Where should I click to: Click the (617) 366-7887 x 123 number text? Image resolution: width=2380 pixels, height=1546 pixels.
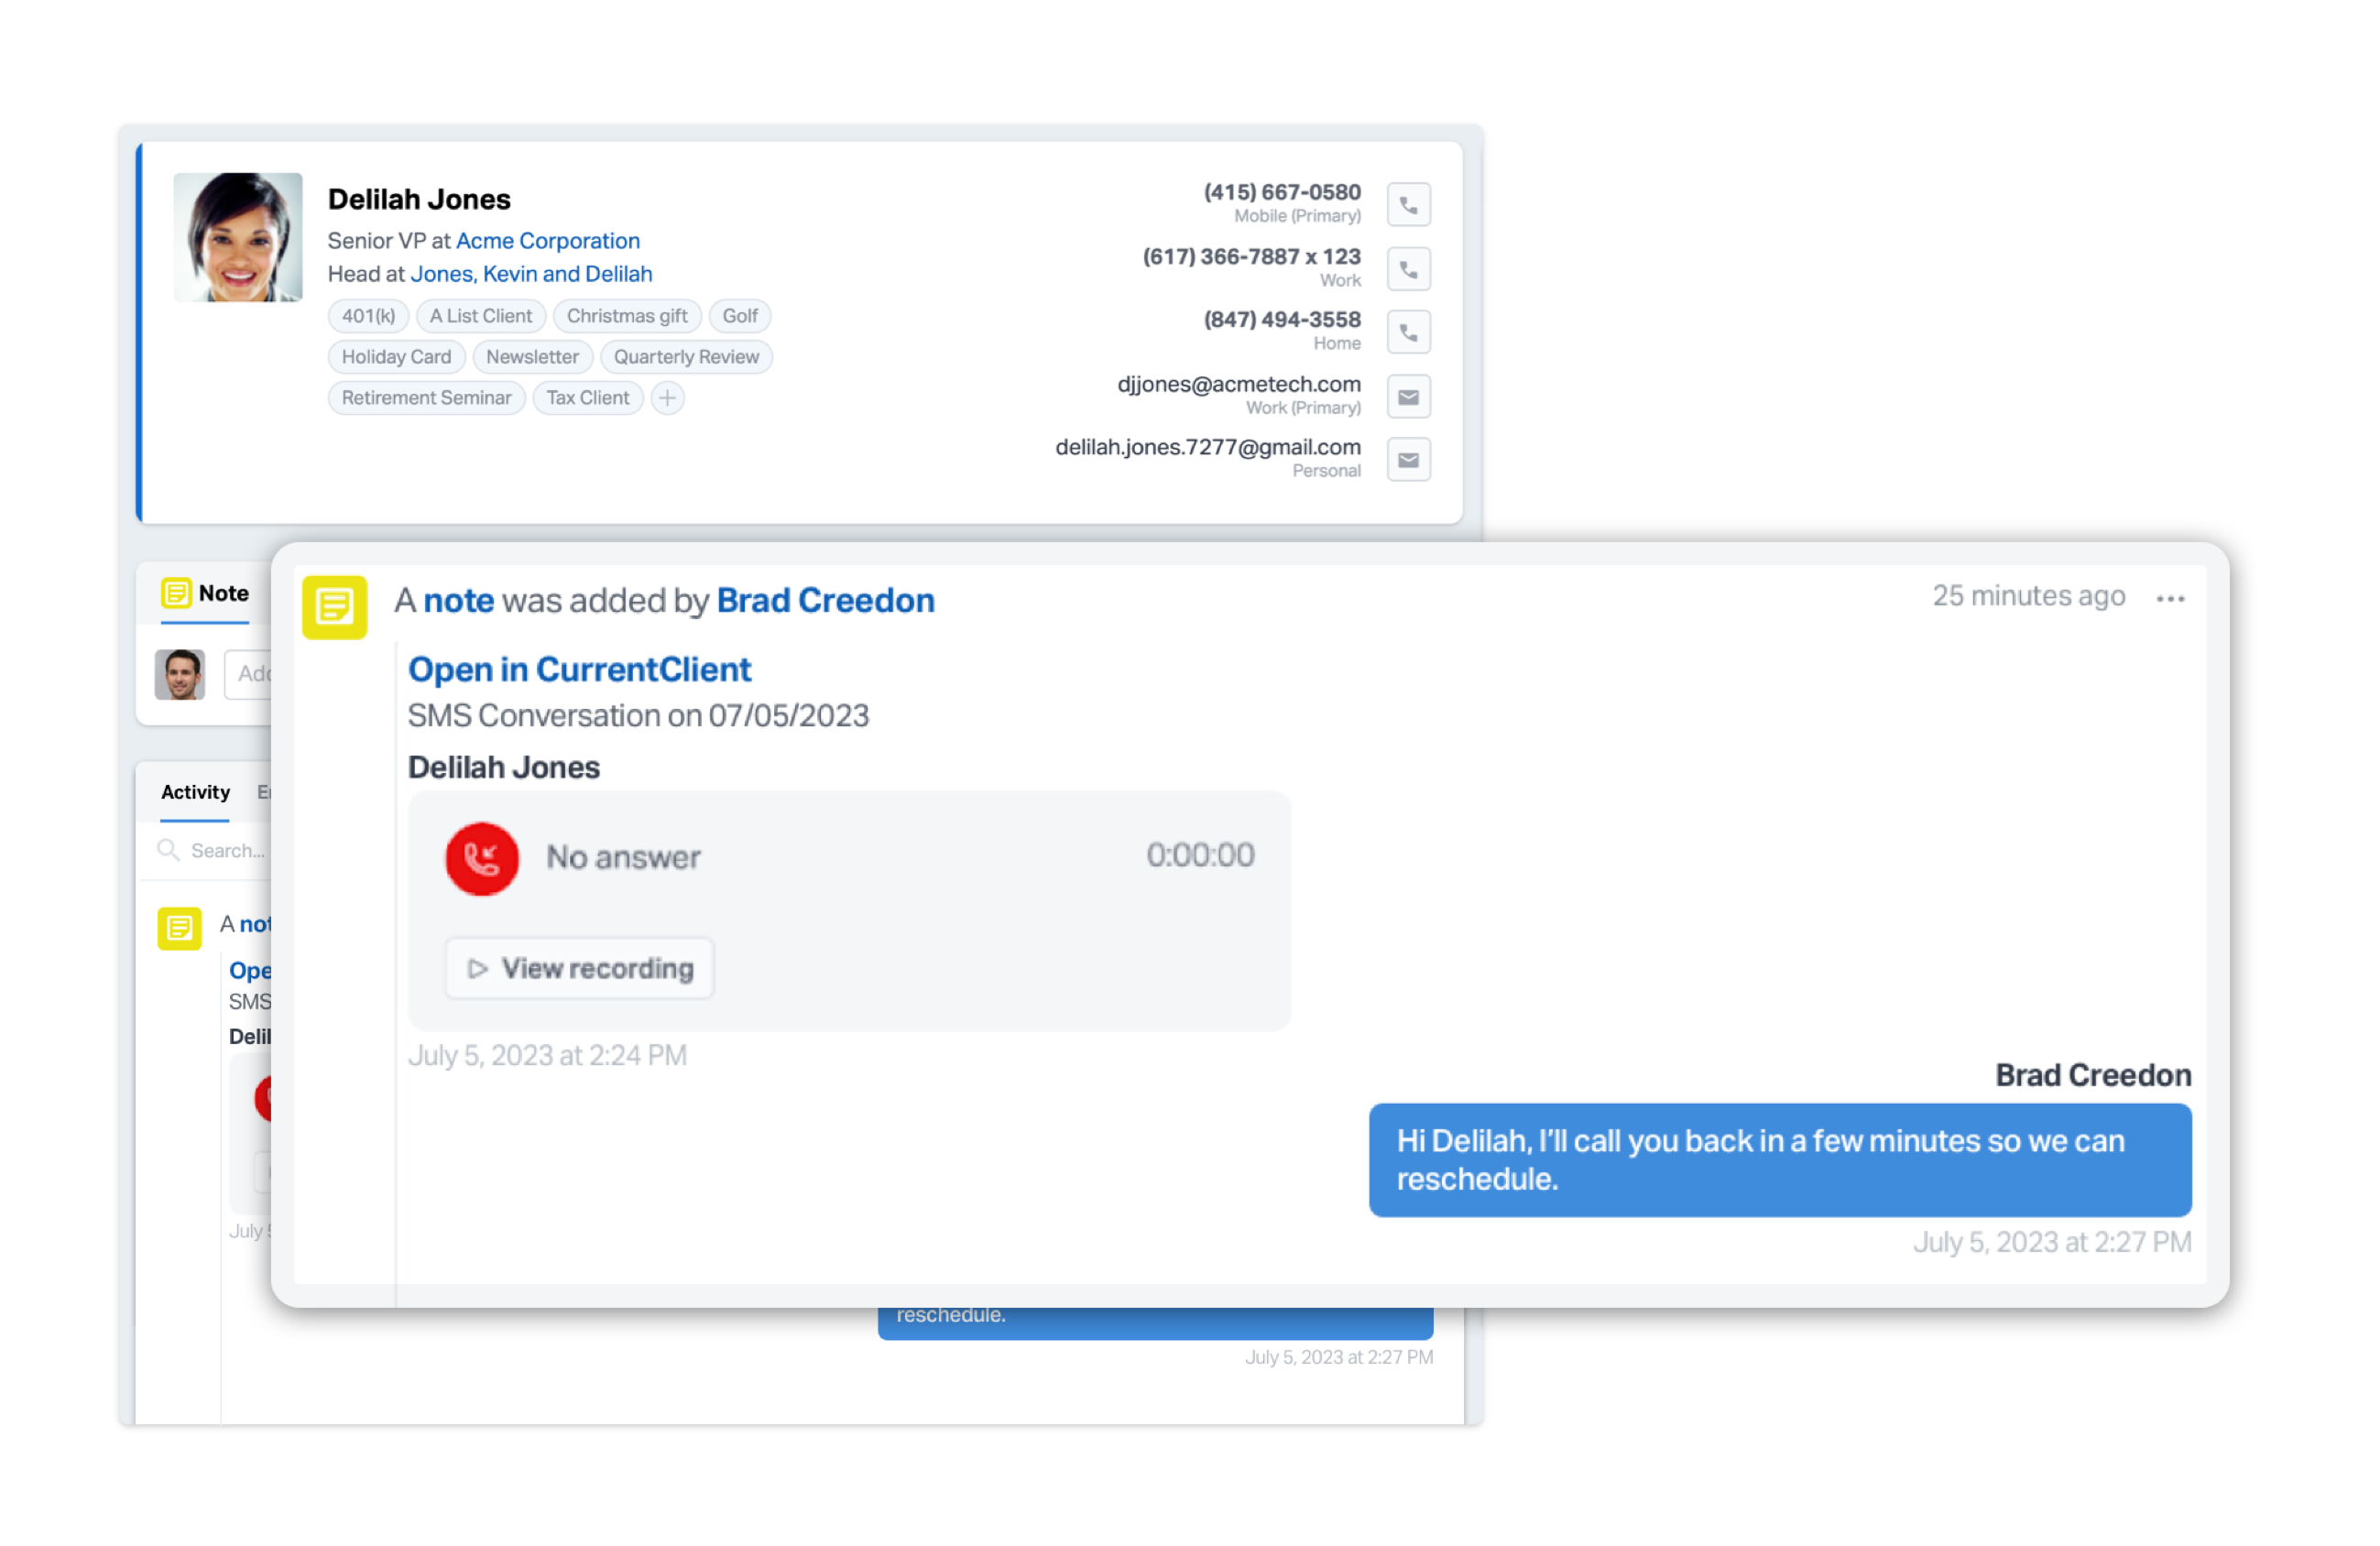point(1251,257)
